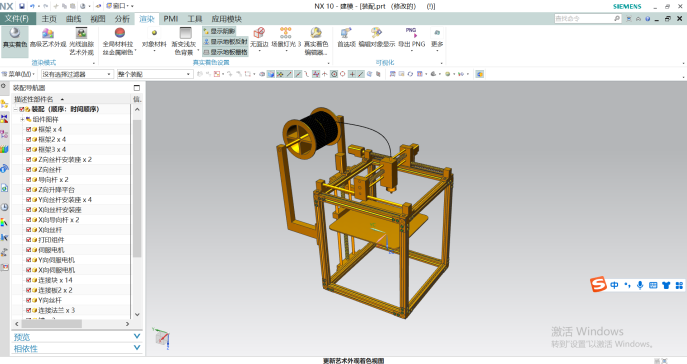Viewport: 687px width, 364px height.
Task: Uncheck the 连接块 x 14 checkbox
Action: (x=28, y=280)
